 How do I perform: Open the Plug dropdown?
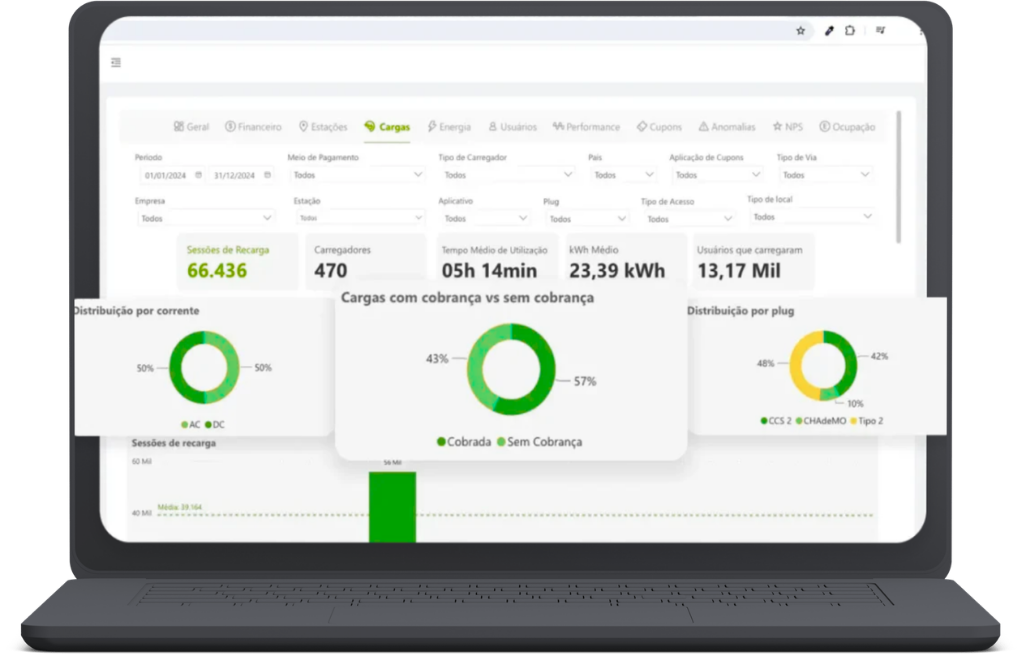tap(587, 219)
